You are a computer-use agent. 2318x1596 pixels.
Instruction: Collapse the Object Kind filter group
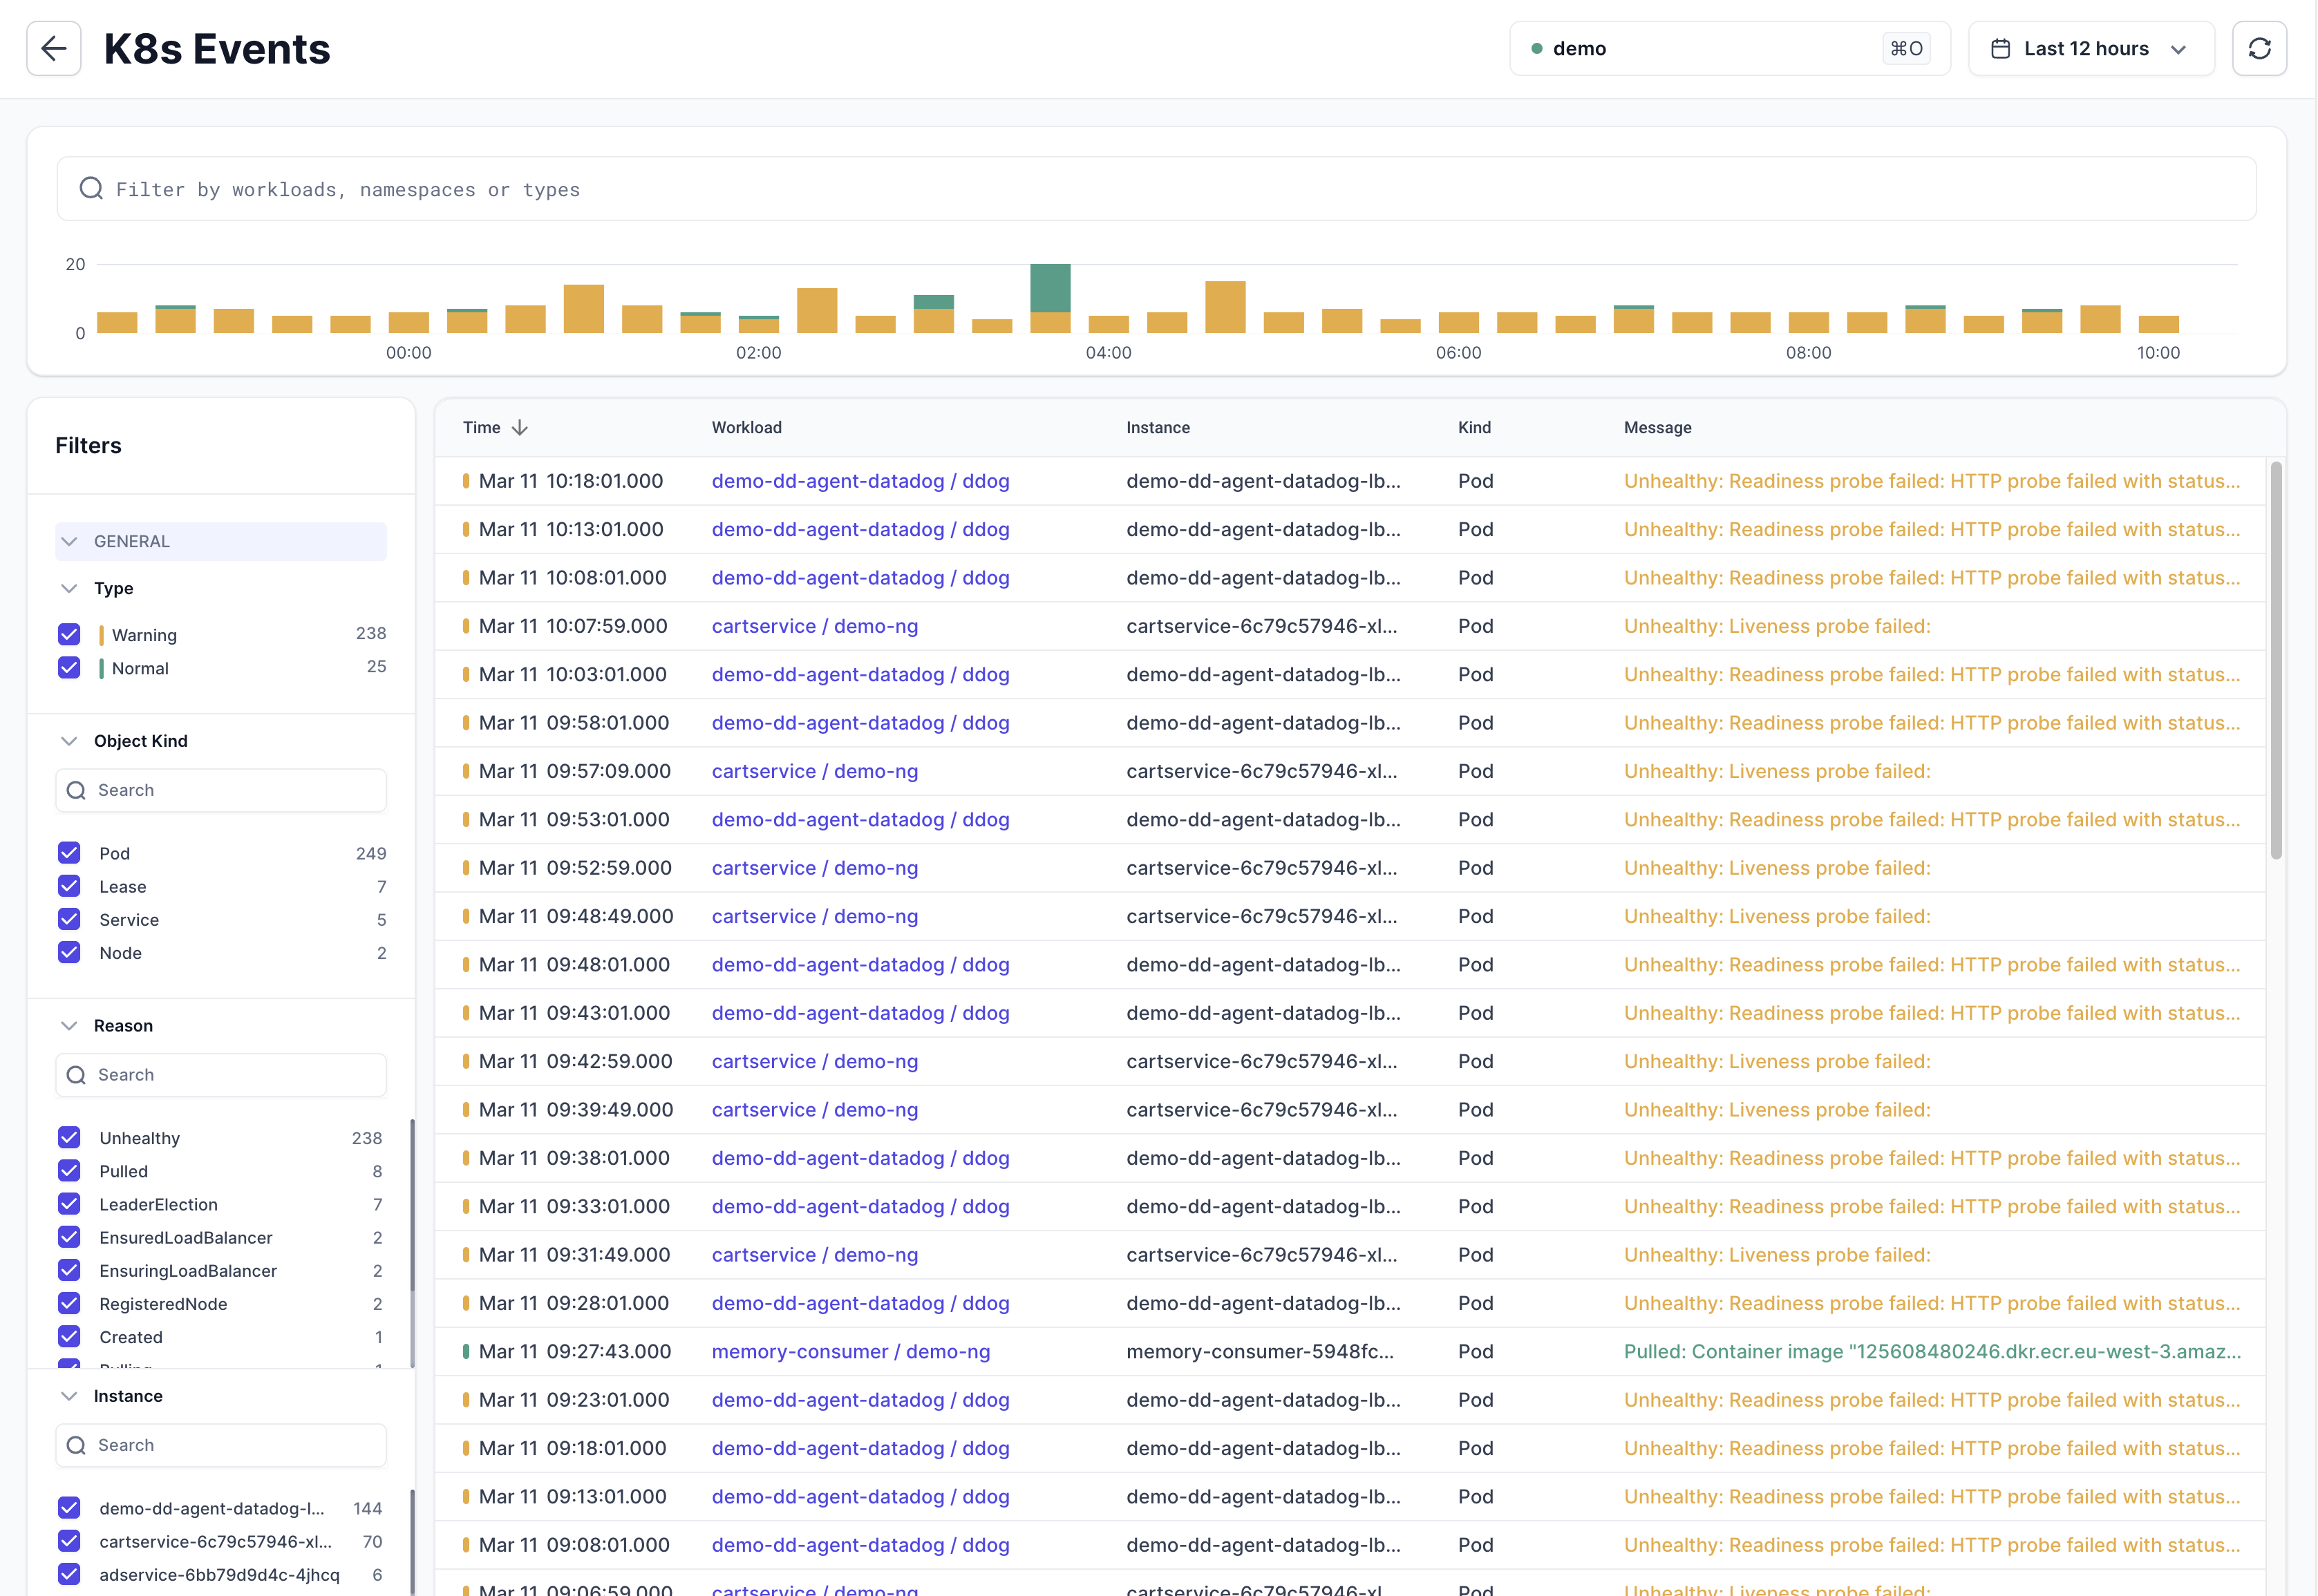tap(69, 741)
